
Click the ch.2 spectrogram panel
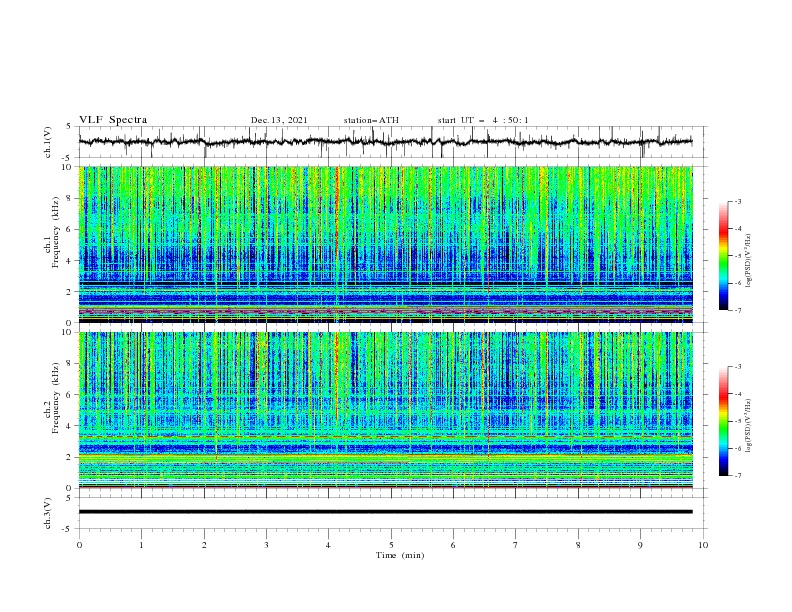pyautogui.click(x=385, y=410)
